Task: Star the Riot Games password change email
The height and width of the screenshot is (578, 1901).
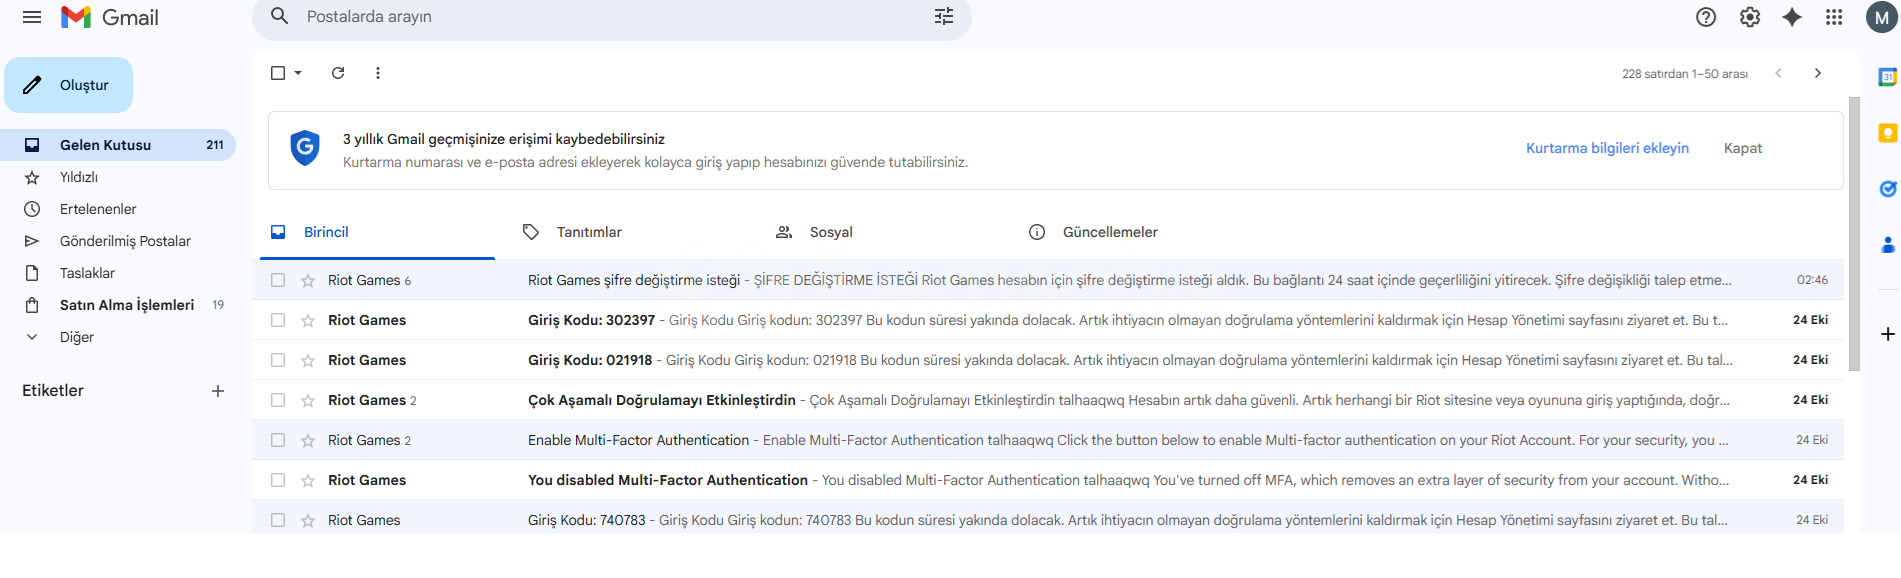Action: click(308, 281)
